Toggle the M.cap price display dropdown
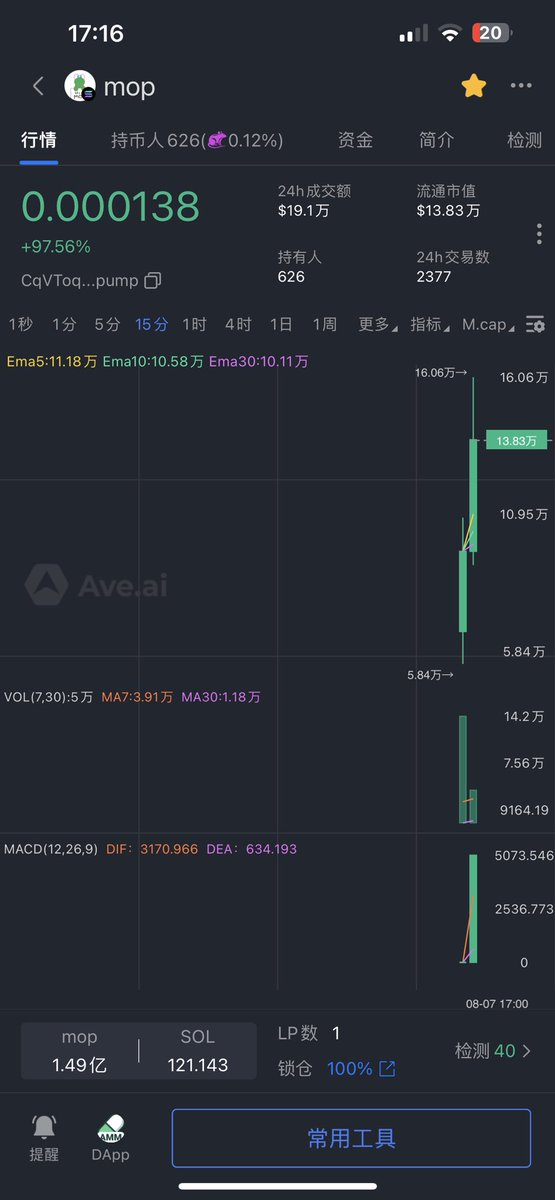 [x=489, y=324]
